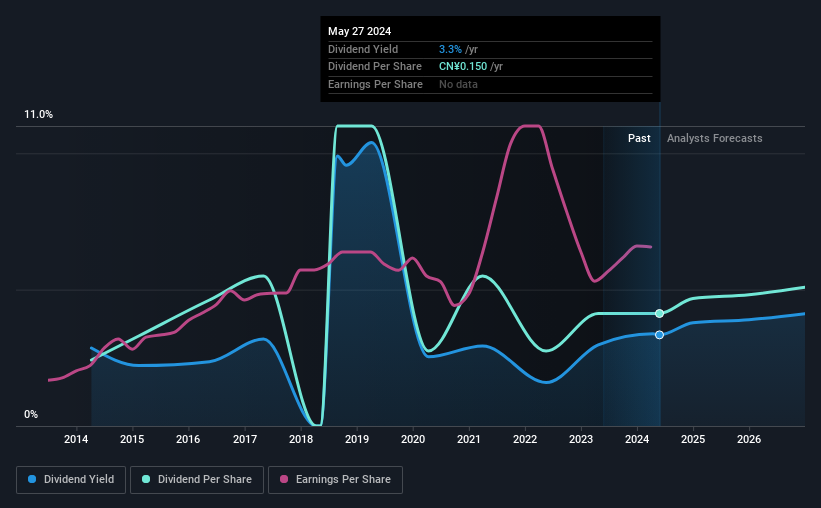This screenshot has width=821, height=508.
Task: Click the 2015 x-axis label
Action: [132, 439]
